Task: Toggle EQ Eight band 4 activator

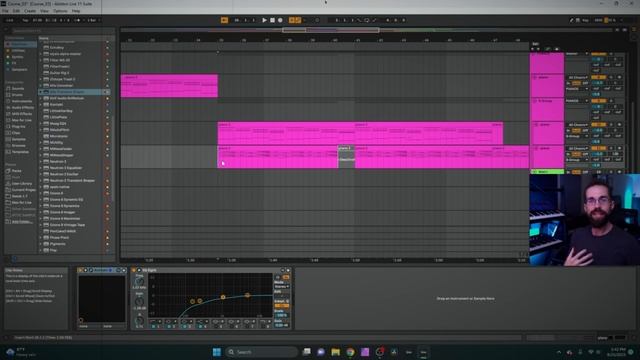Action: (200, 327)
